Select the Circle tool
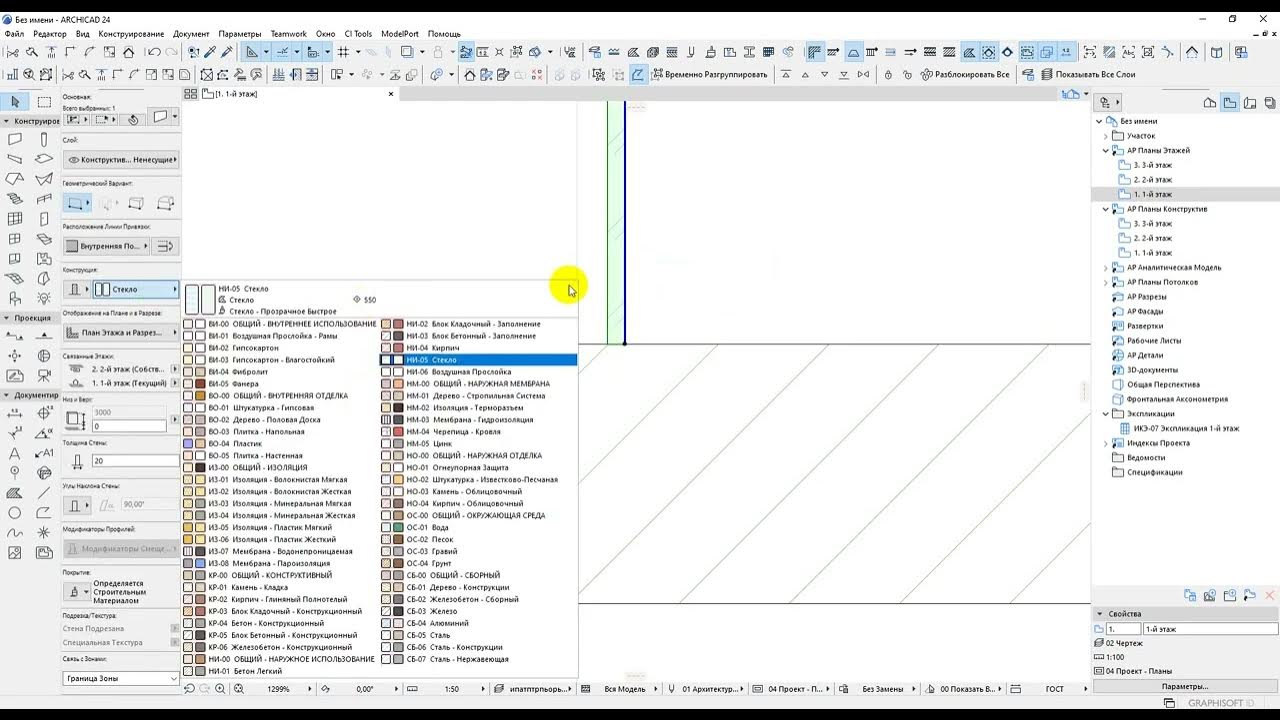Image resolution: width=1280 pixels, height=720 pixels. [x=15, y=513]
